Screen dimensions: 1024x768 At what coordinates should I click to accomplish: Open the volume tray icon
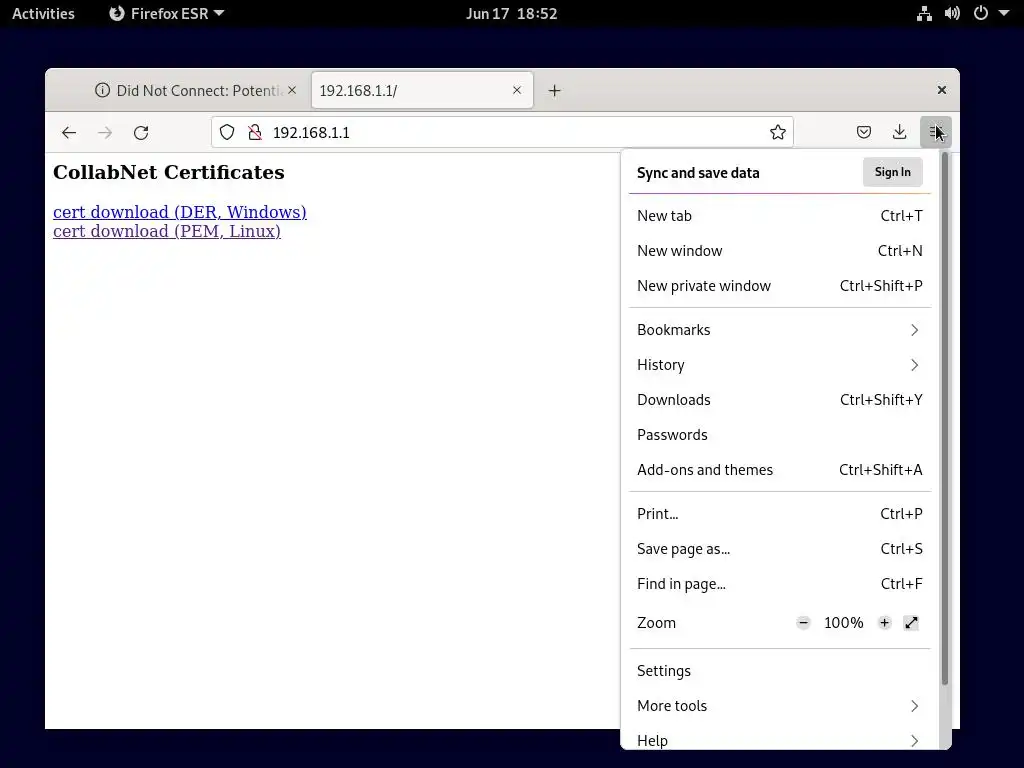pos(952,14)
